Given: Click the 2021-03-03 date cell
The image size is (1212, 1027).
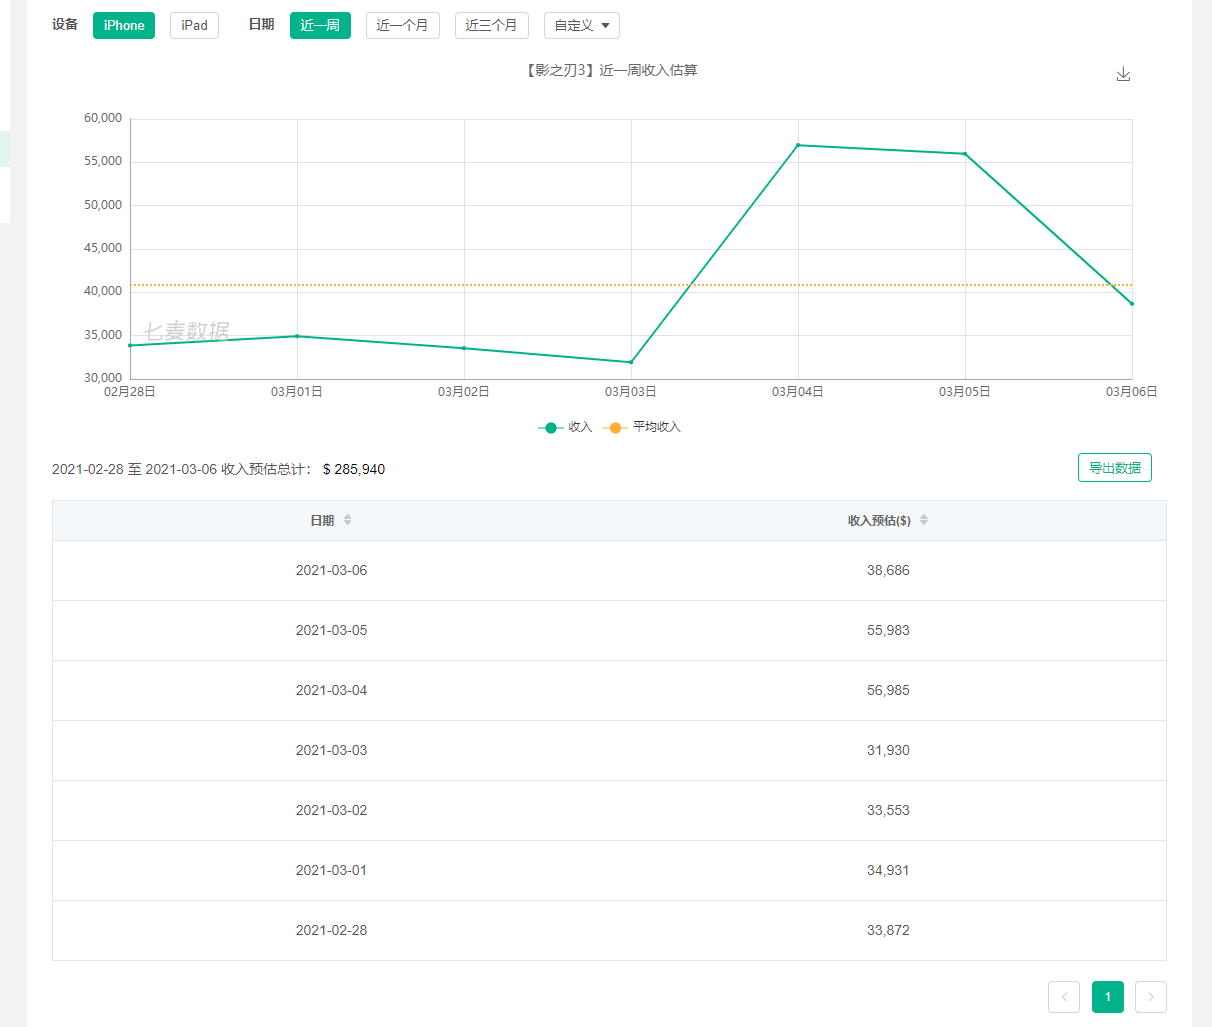Looking at the screenshot, I should click(331, 750).
